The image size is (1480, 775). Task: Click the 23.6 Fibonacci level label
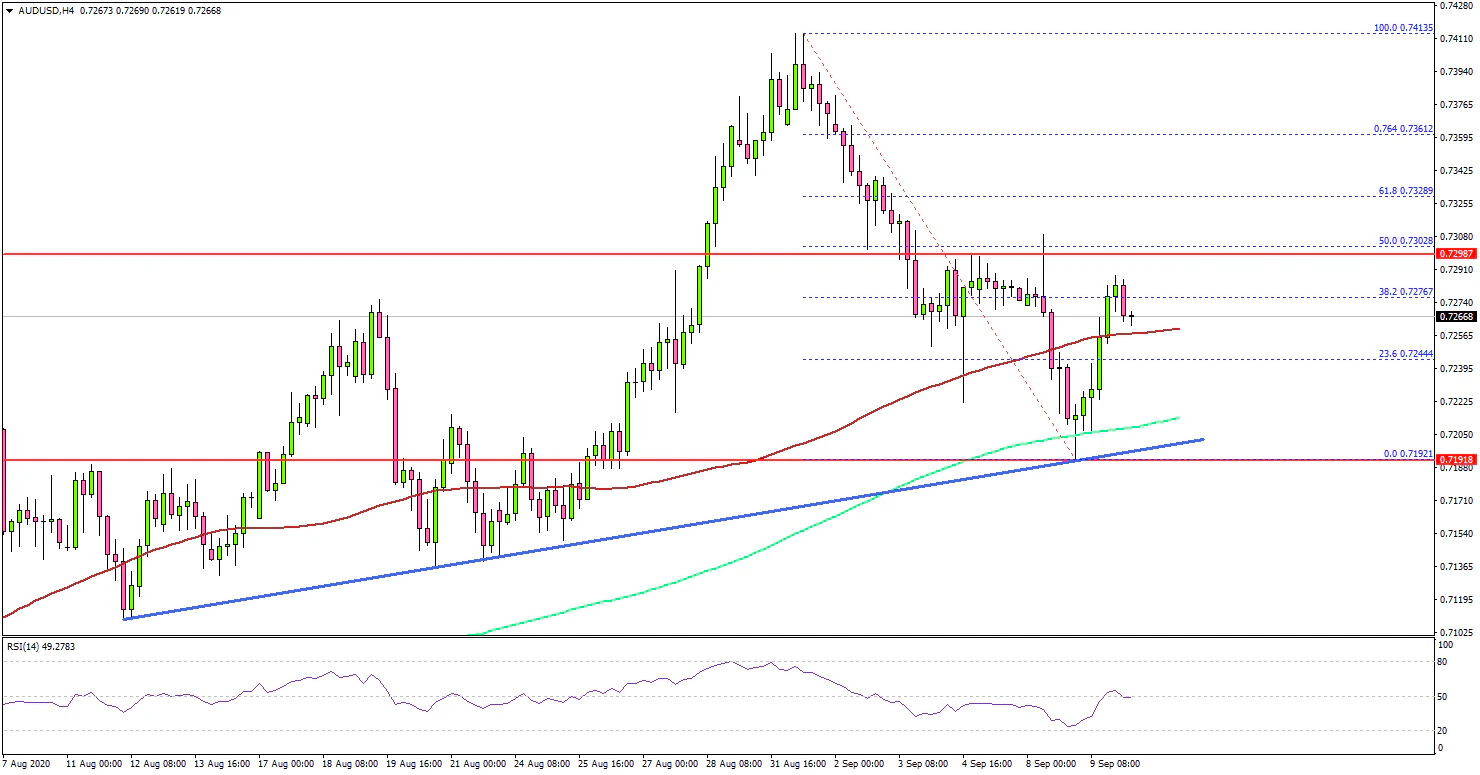point(1405,354)
